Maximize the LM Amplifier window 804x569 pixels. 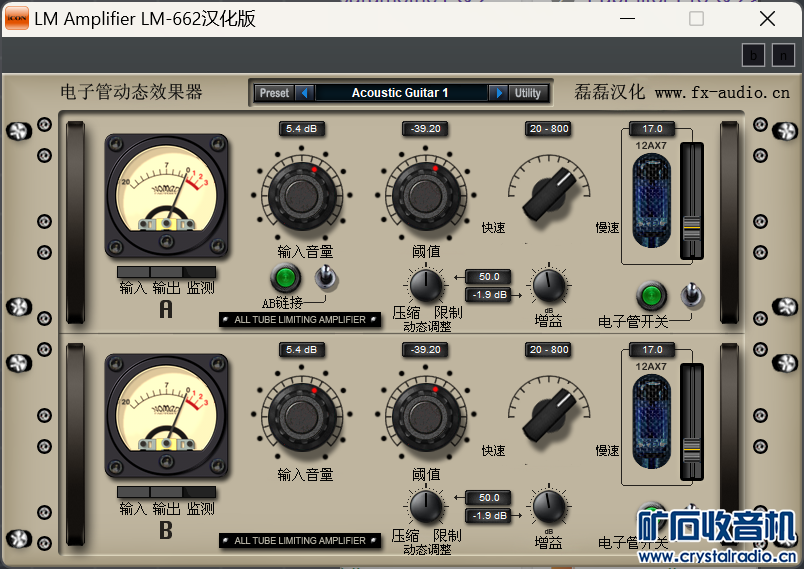[x=696, y=18]
